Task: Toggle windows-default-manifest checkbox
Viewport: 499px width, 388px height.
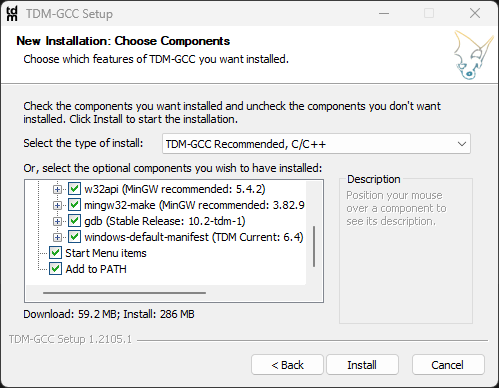Action: tap(74, 237)
